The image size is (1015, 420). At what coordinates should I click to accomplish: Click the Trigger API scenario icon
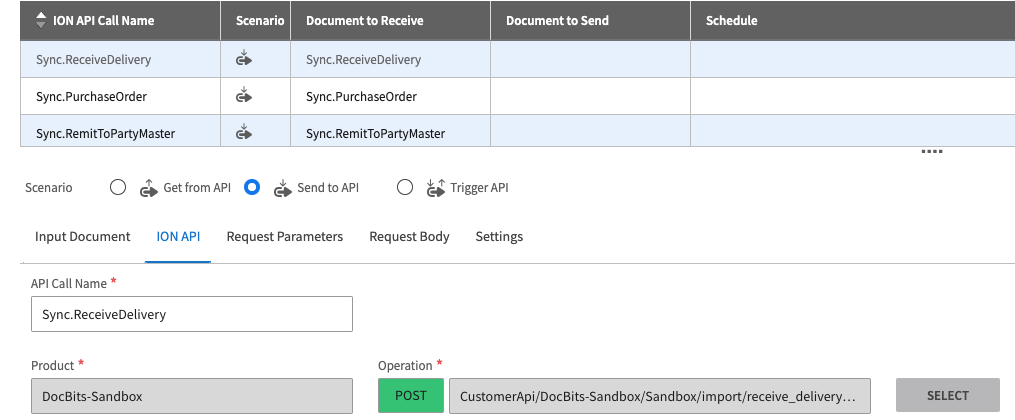[435, 188]
